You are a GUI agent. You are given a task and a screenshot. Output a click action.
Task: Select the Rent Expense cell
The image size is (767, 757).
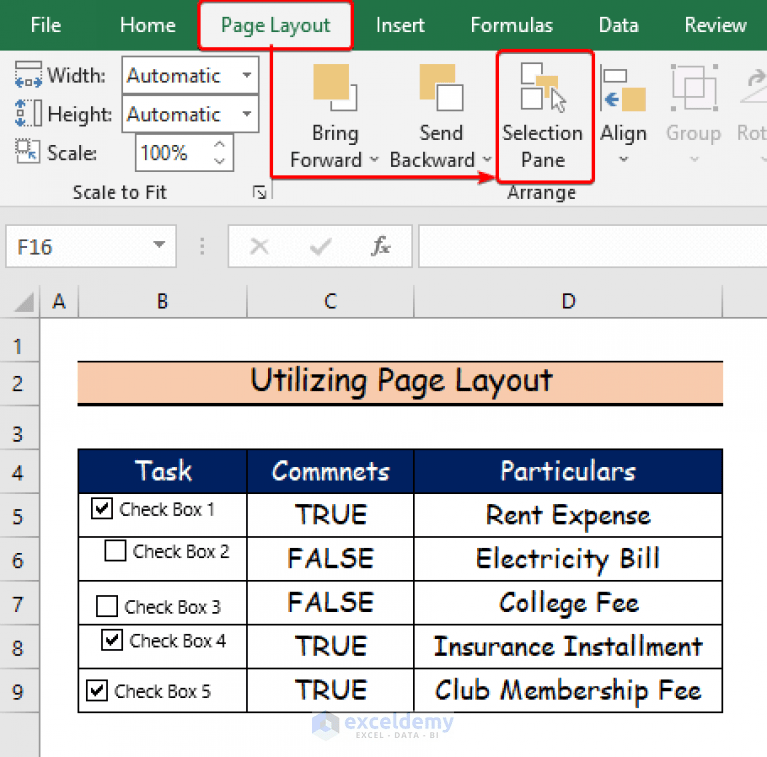[568, 515]
